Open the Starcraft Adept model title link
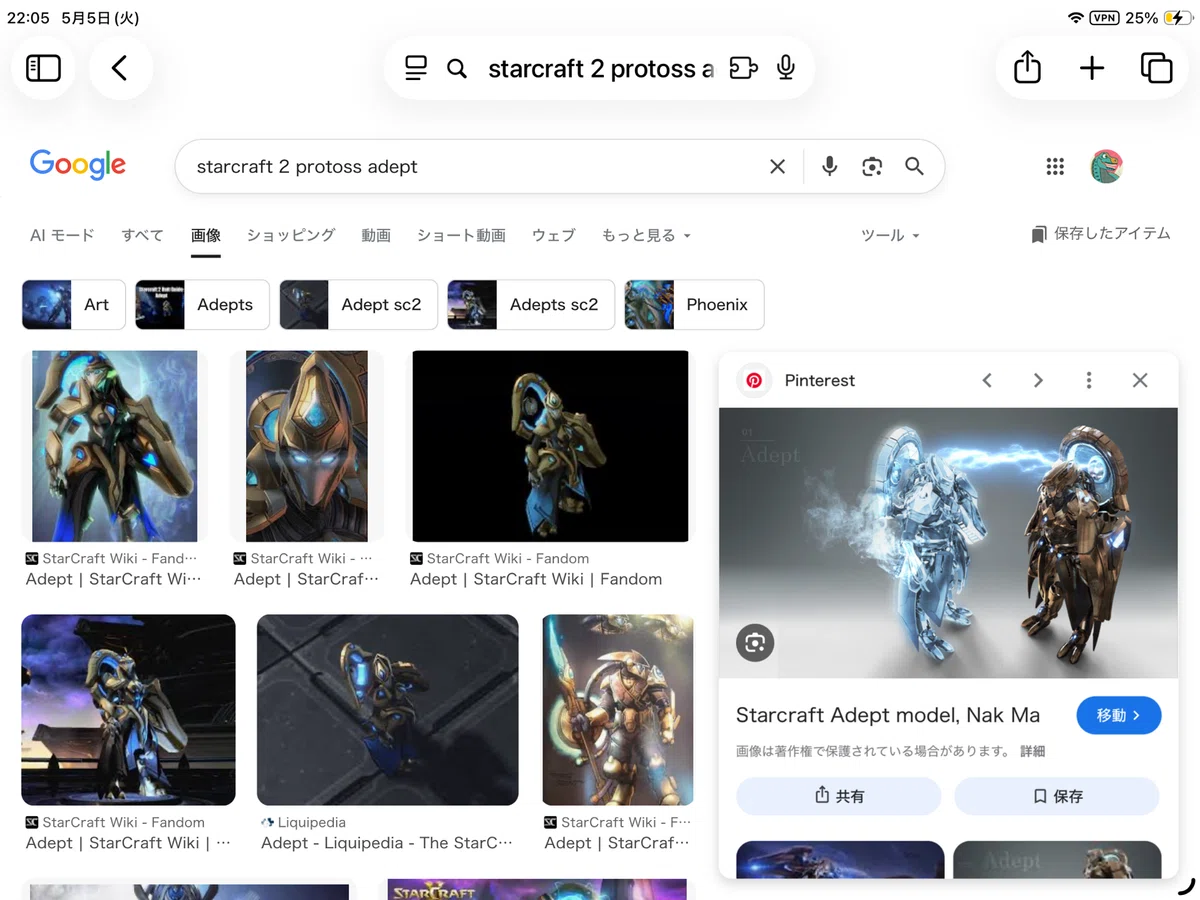Image resolution: width=1200 pixels, height=900 pixels. click(888, 715)
